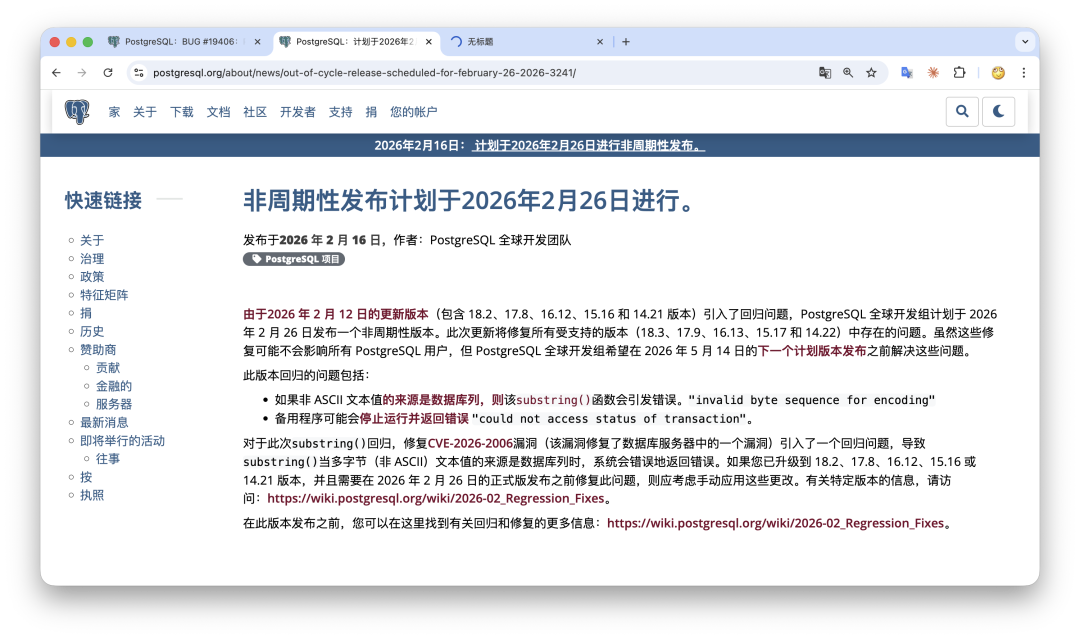
Task: Reload the current page
Action: pyautogui.click(x=108, y=72)
